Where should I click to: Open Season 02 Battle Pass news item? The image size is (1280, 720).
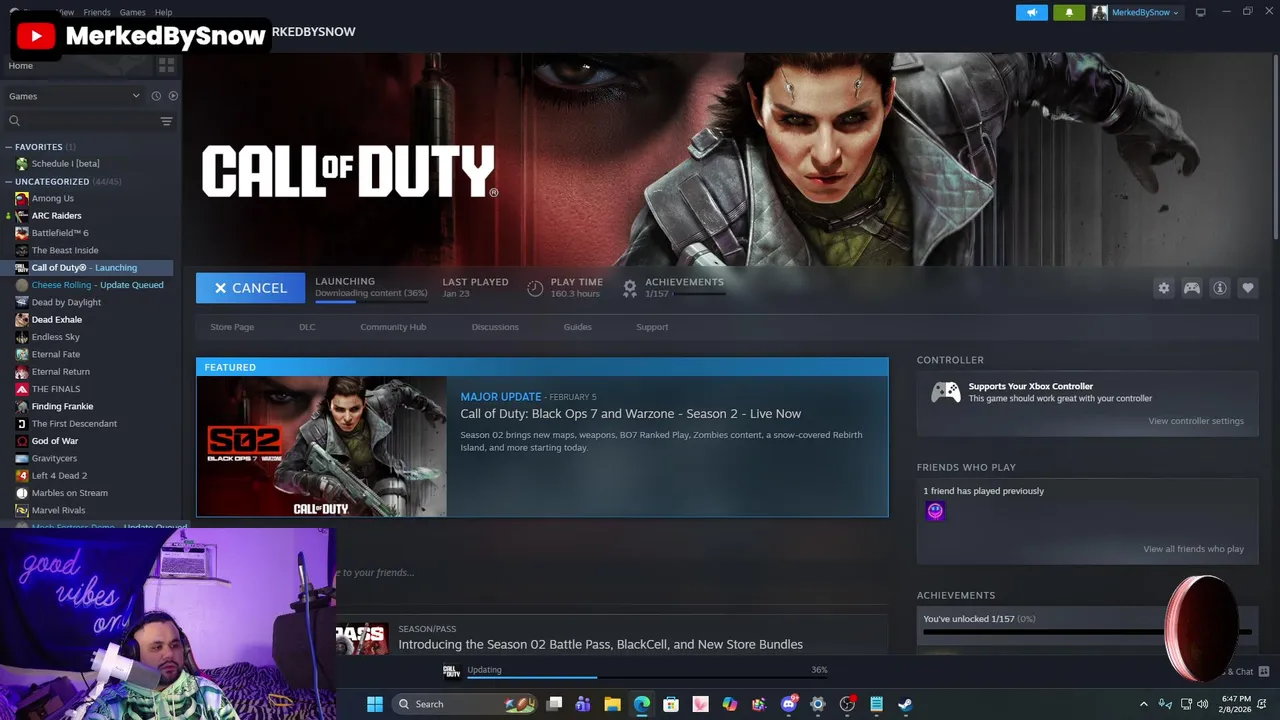coord(600,645)
